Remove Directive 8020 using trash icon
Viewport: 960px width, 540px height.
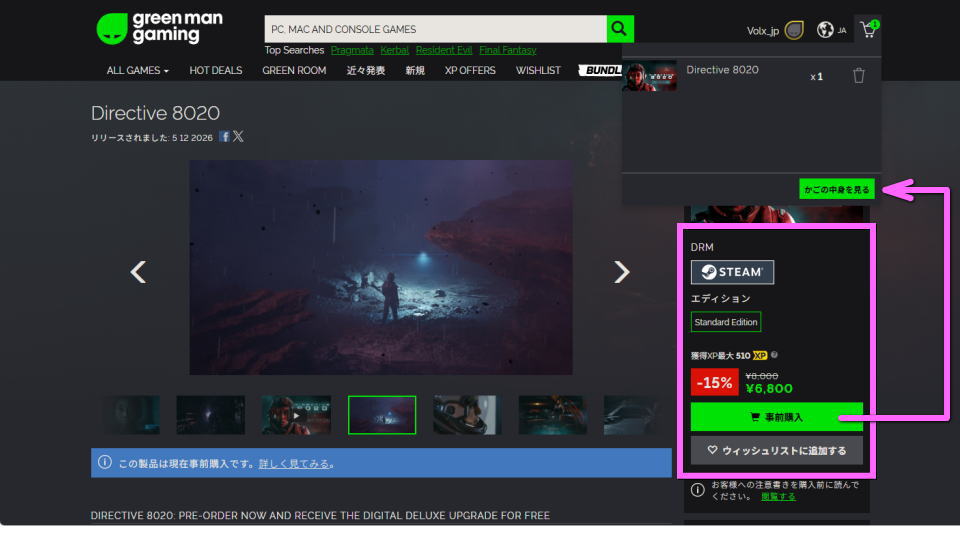[x=858, y=76]
